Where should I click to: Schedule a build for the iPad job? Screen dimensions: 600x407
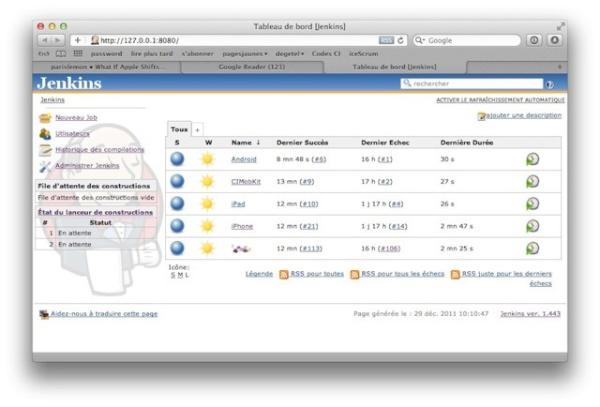pyautogui.click(x=533, y=204)
